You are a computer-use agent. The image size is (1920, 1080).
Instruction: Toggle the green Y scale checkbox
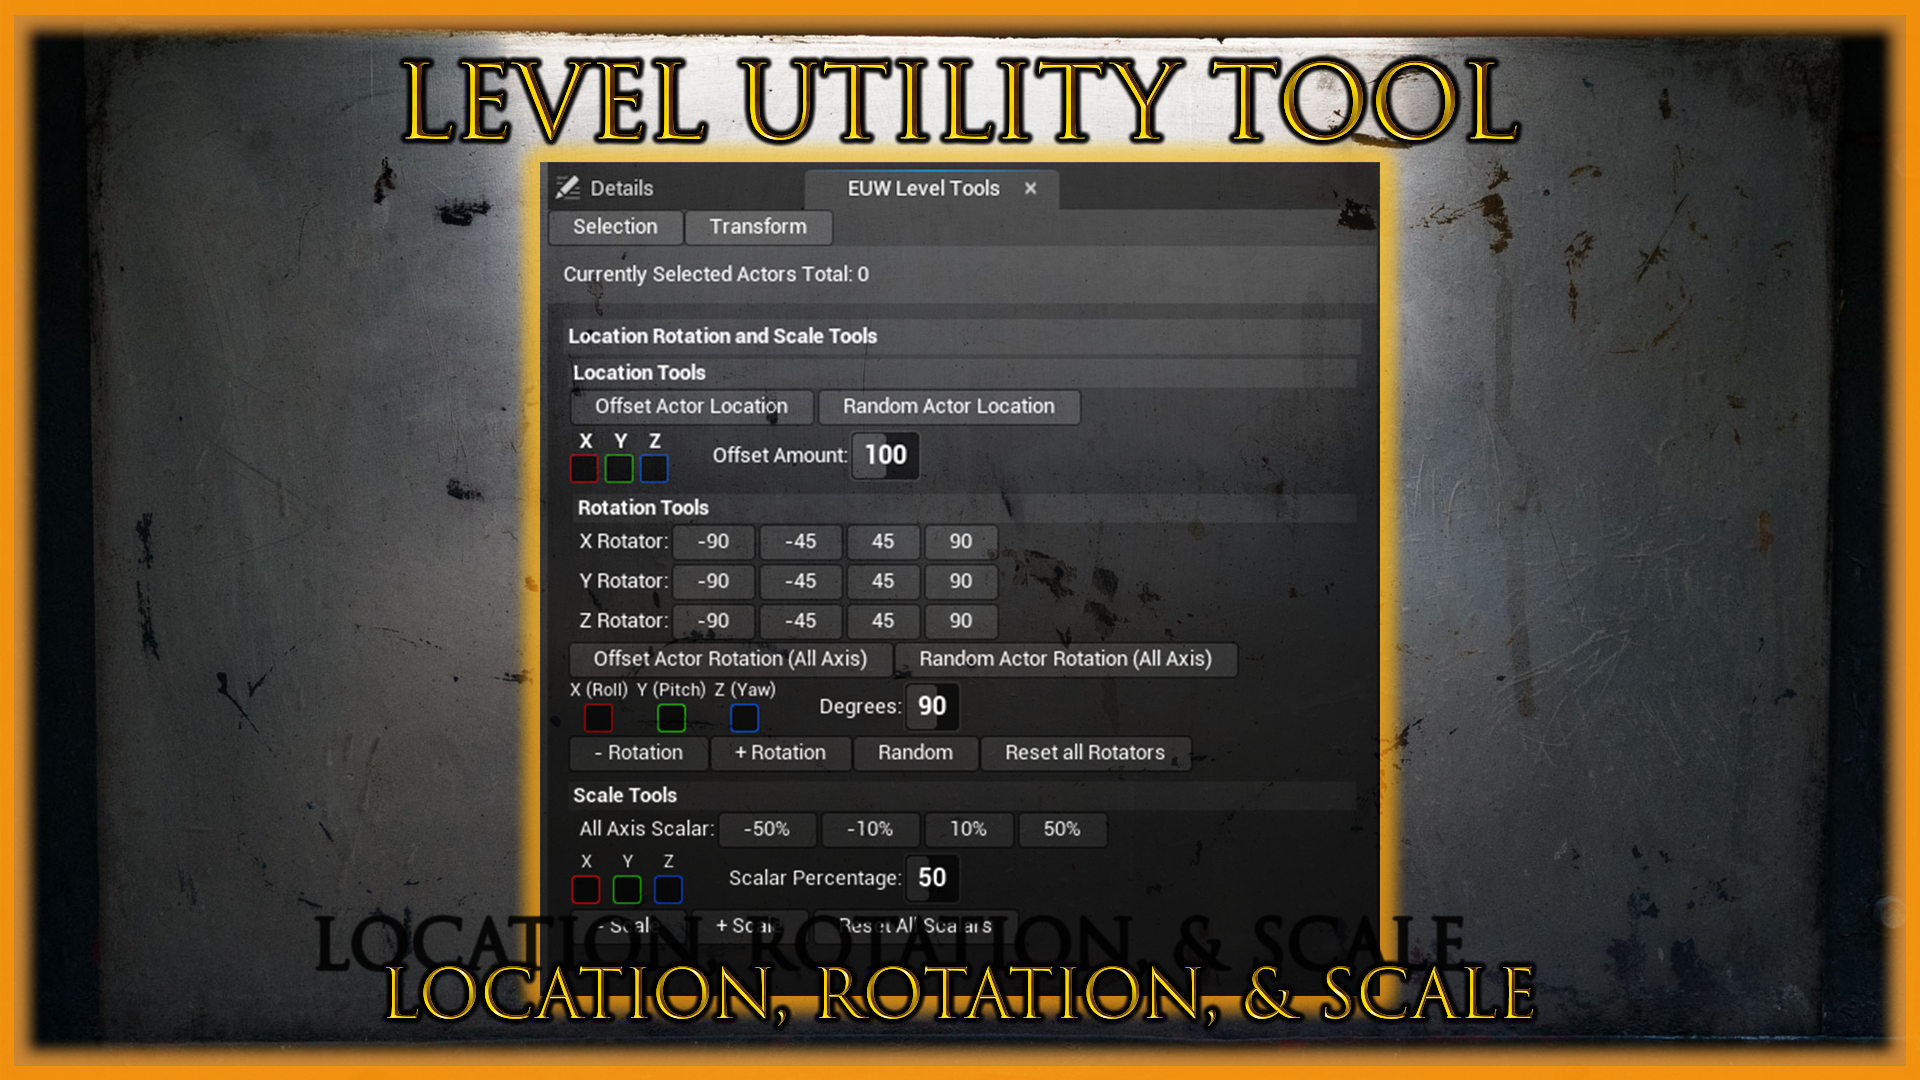[x=627, y=889]
